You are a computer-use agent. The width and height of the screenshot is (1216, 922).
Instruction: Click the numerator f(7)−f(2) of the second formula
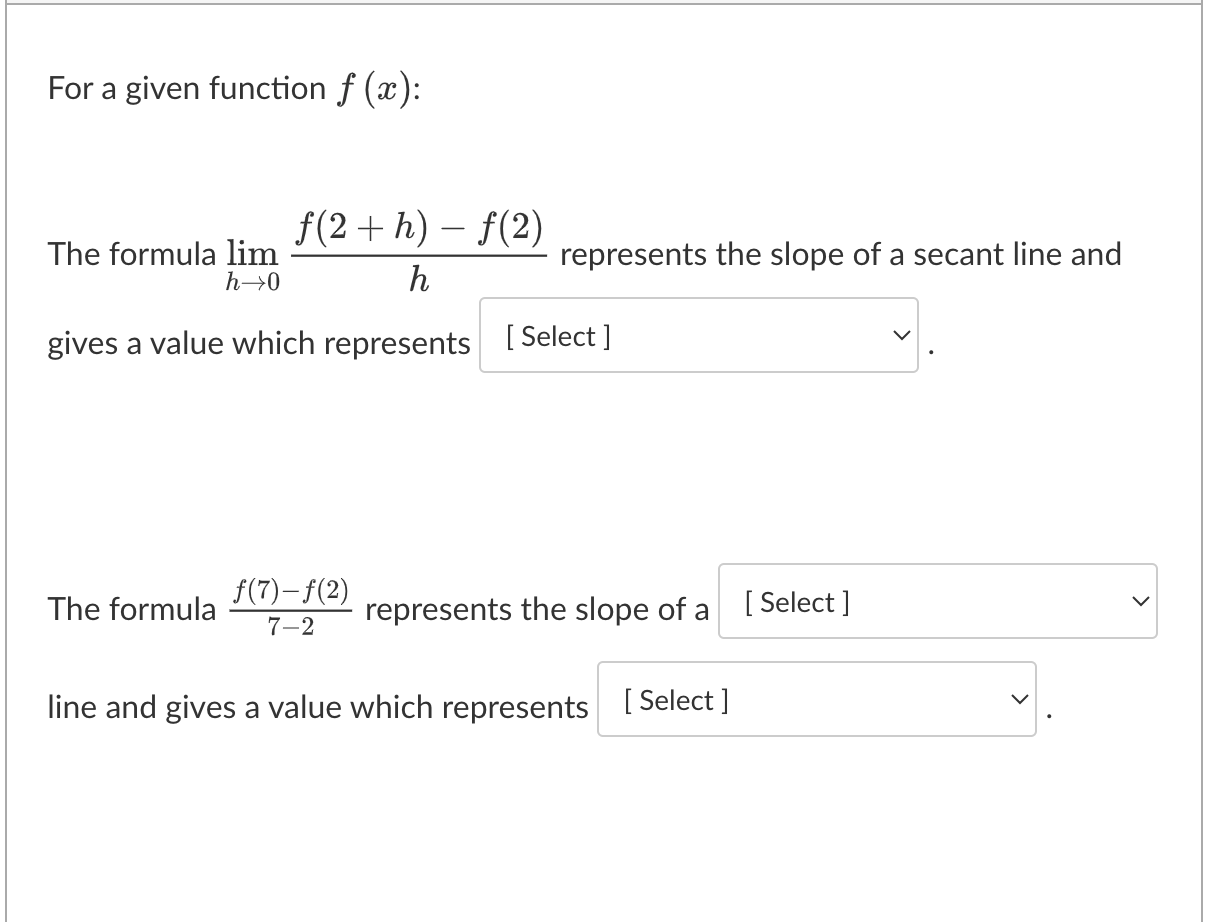click(x=290, y=590)
